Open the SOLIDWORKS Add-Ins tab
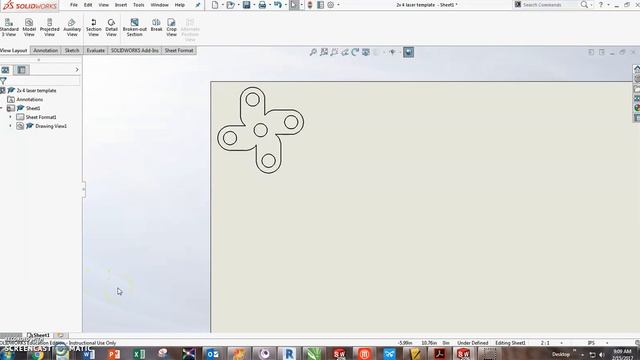The width and height of the screenshot is (640, 360). coord(134,50)
